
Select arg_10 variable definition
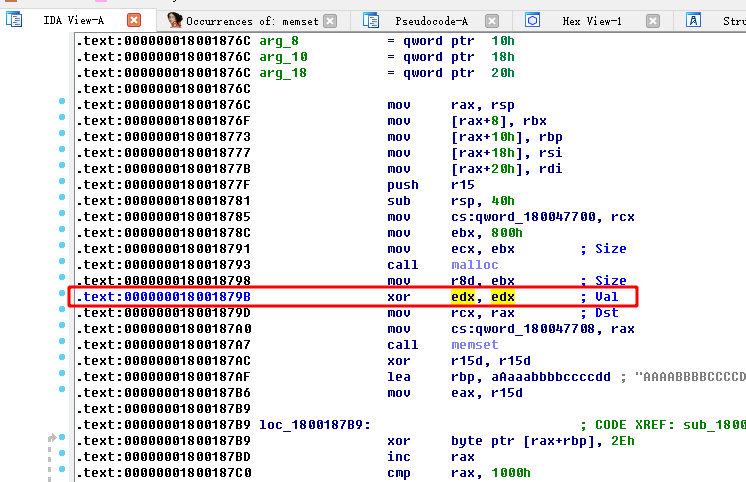pos(283,57)
